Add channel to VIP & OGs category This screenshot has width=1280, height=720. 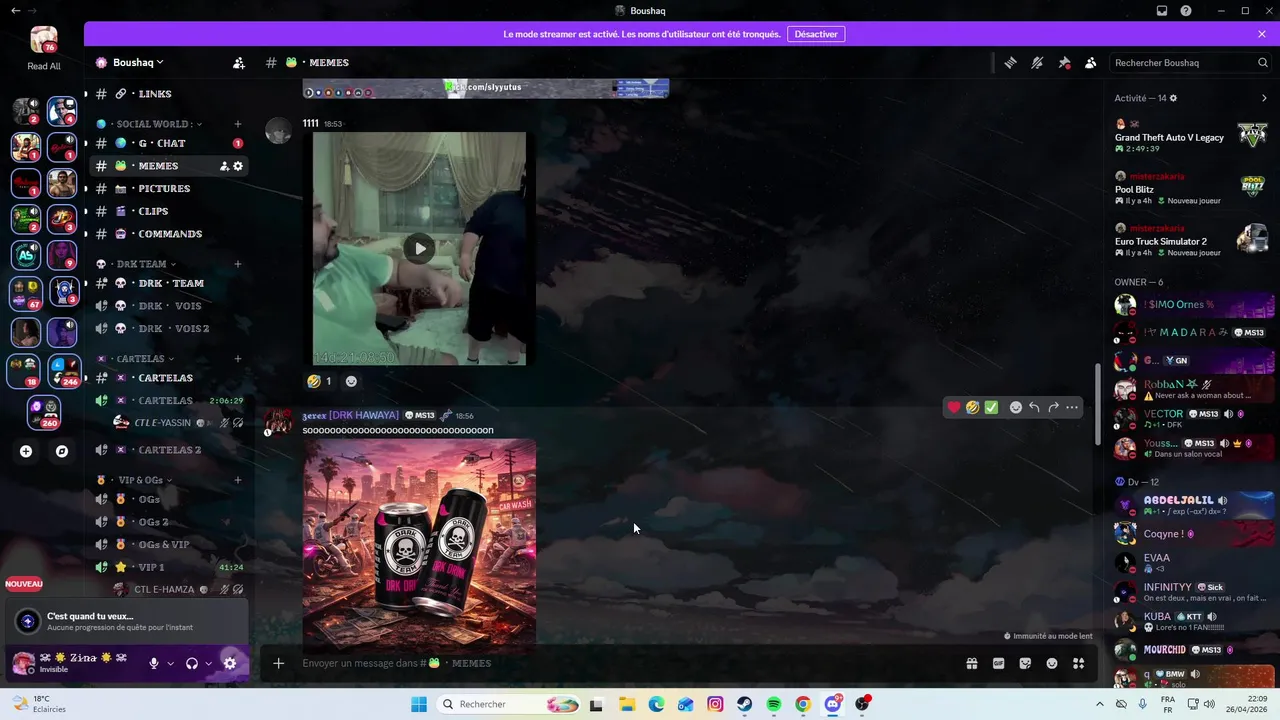[238, 480]
